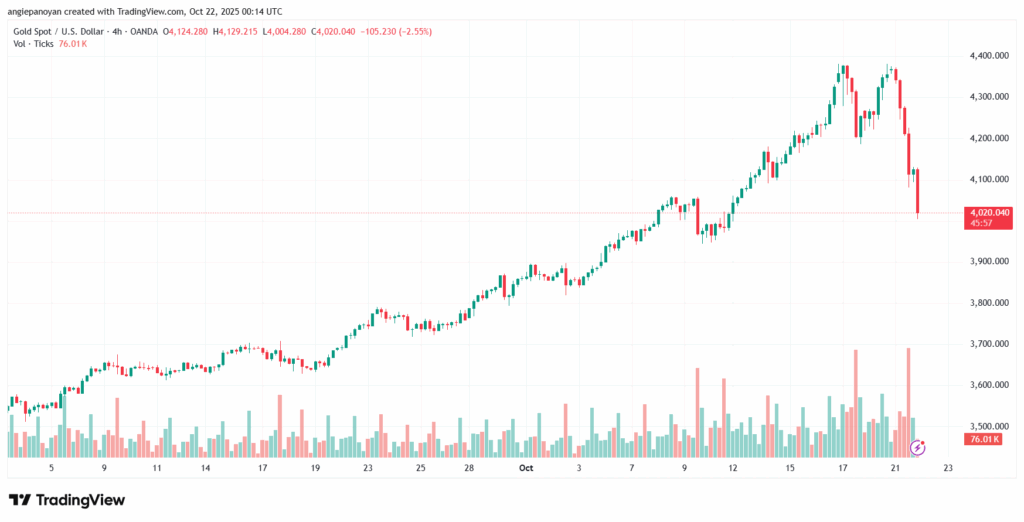
Task: Click the 23 date label on the time axis
Action: tap(948, 467)
